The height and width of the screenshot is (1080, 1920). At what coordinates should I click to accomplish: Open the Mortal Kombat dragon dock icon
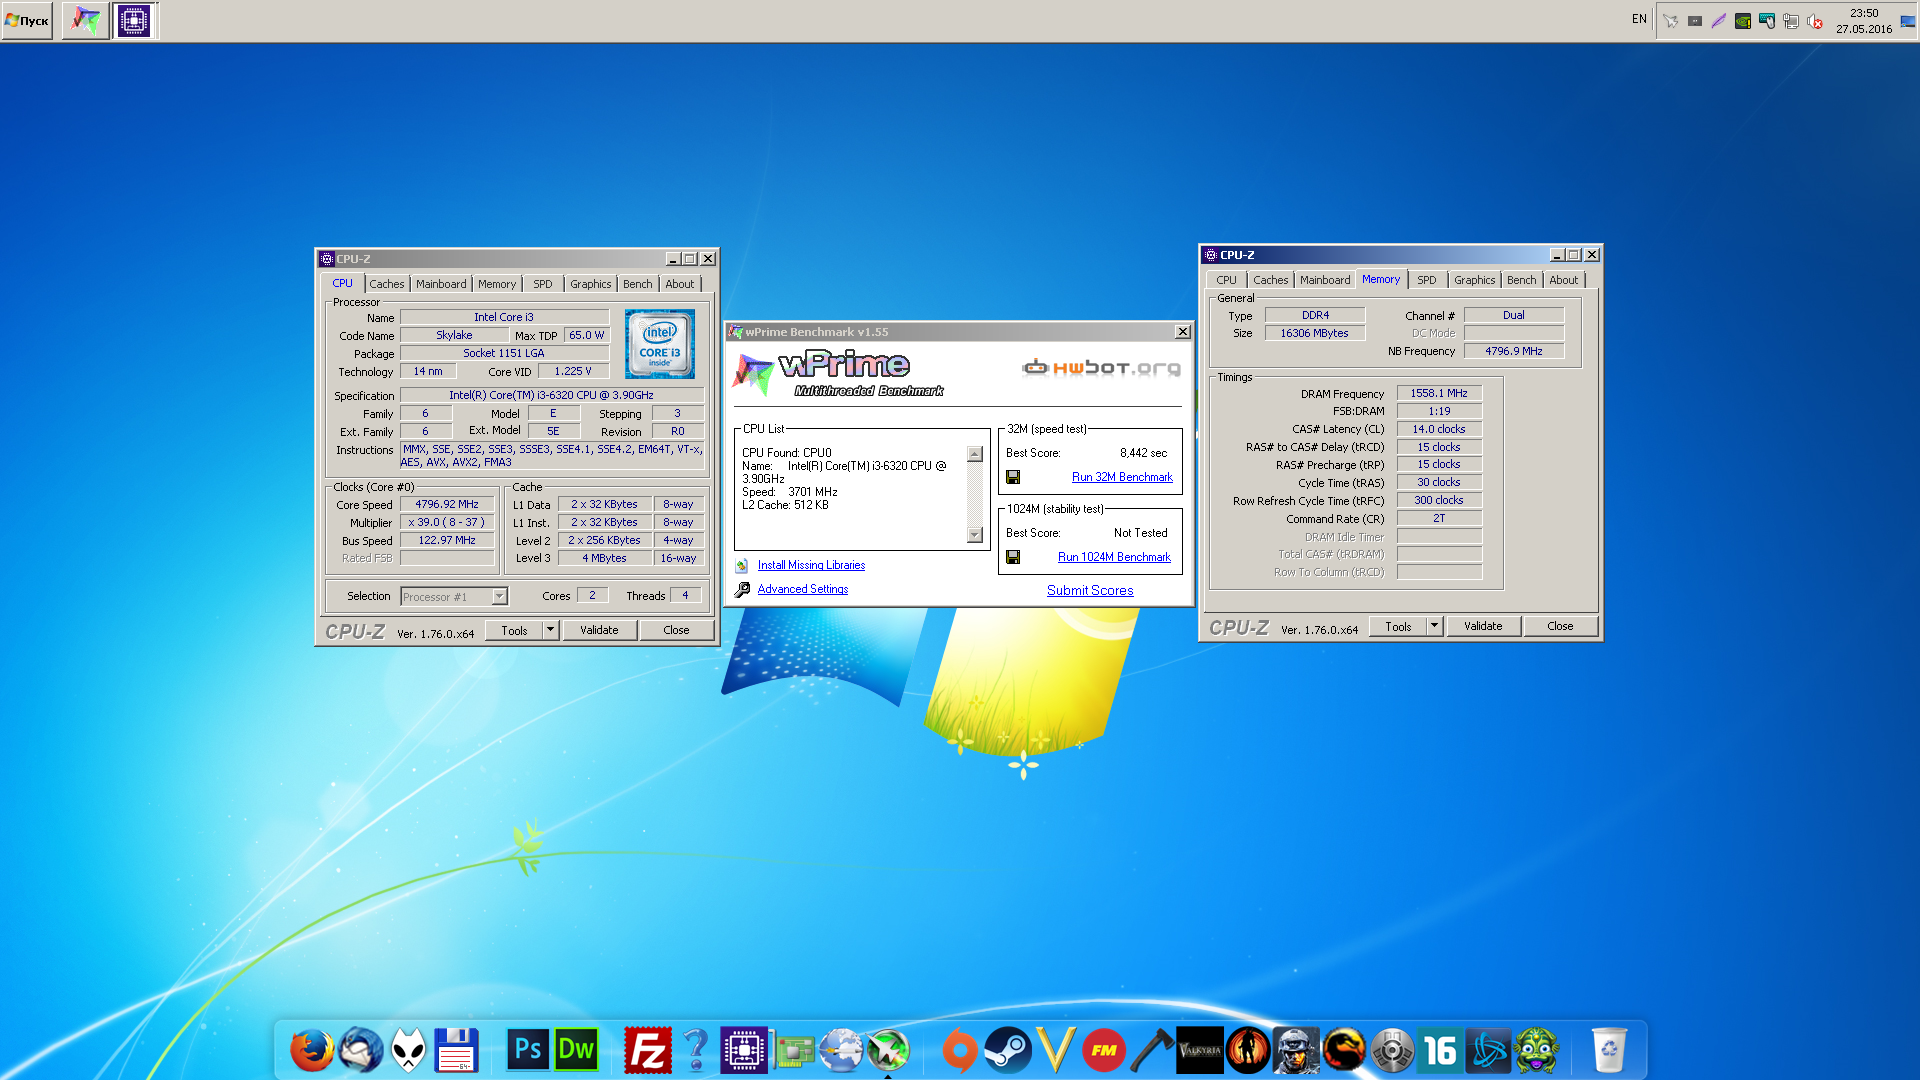1344,1050
